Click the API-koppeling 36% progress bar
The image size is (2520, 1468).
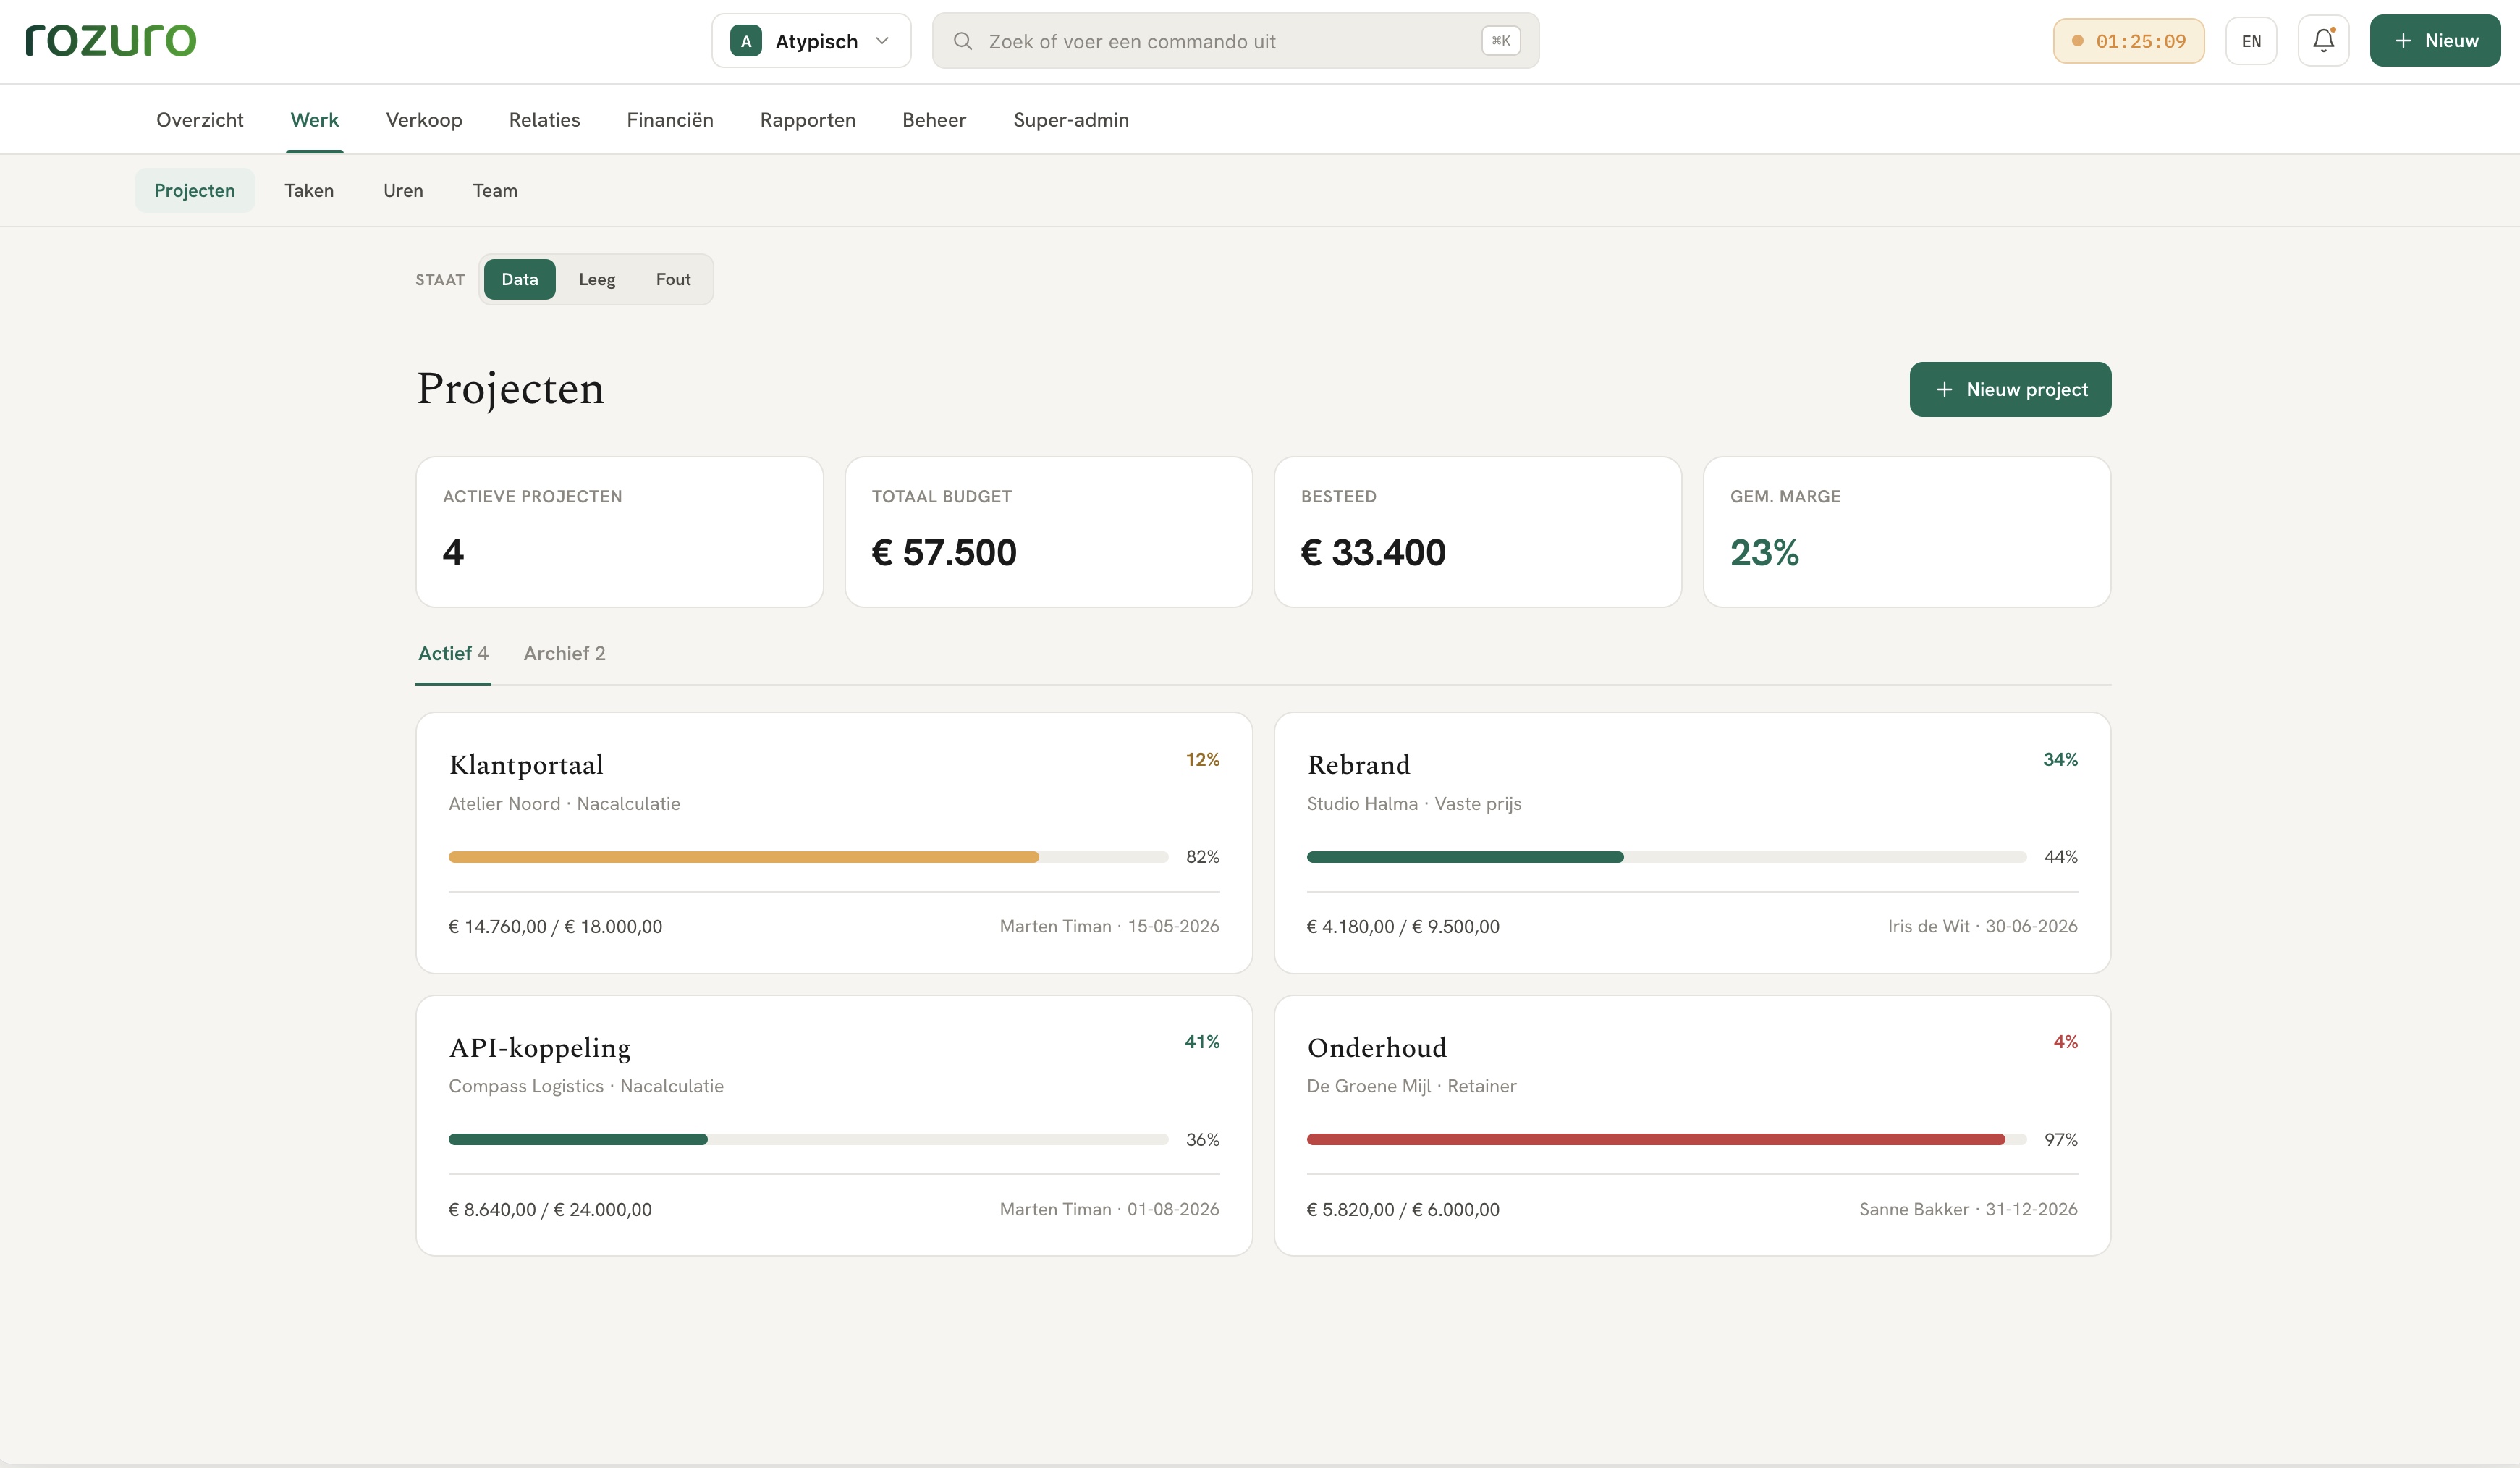pyautogui.click(x=808, y=1140)
